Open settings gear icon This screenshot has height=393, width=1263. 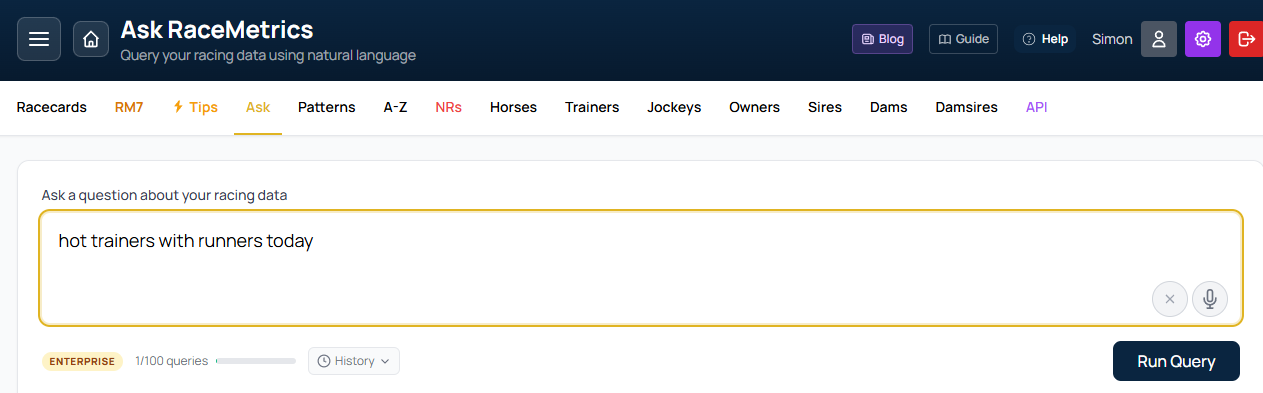point(1203,39)
